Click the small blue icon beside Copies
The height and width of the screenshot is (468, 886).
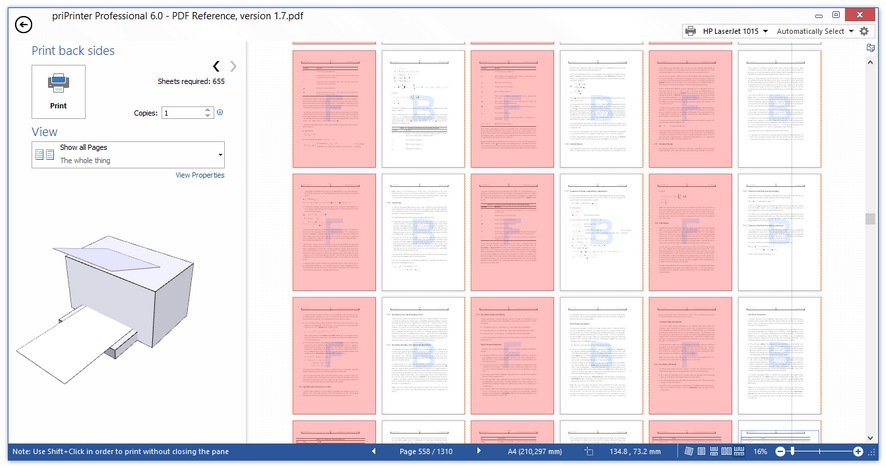[x=220, y=112]
